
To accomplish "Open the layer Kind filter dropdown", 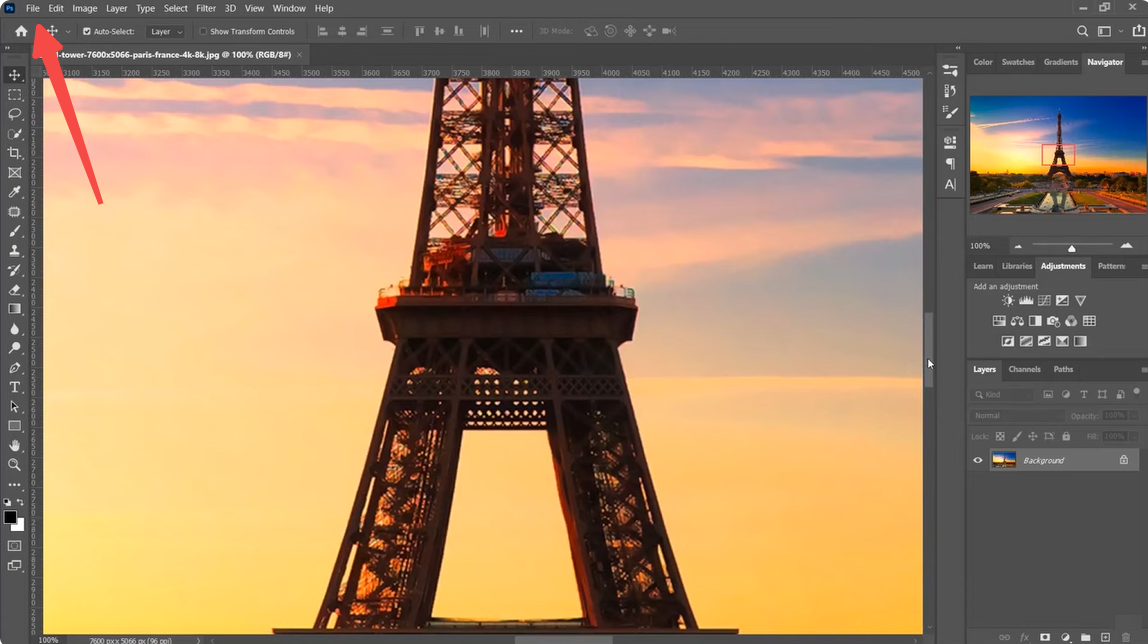I will coord(1004,395).
